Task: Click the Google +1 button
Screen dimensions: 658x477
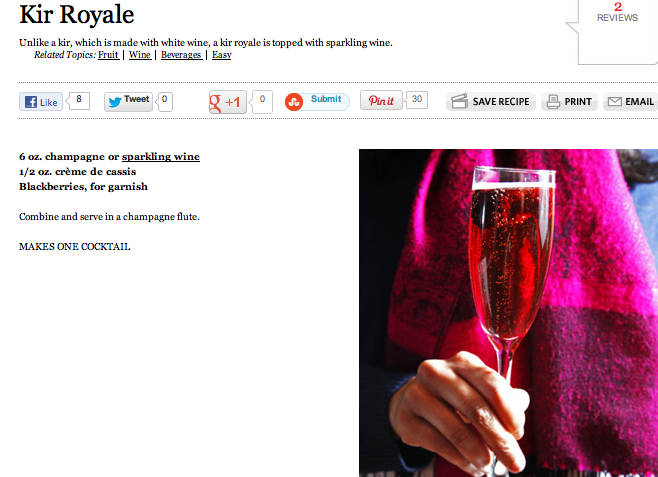Action: (228, 102)
